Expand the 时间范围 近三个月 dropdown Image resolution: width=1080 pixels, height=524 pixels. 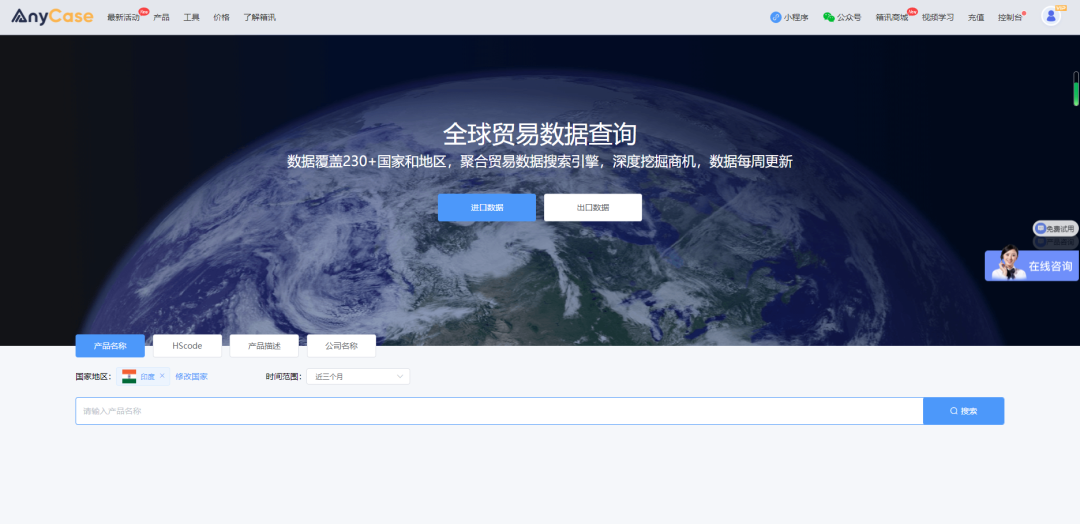(358, 377)
